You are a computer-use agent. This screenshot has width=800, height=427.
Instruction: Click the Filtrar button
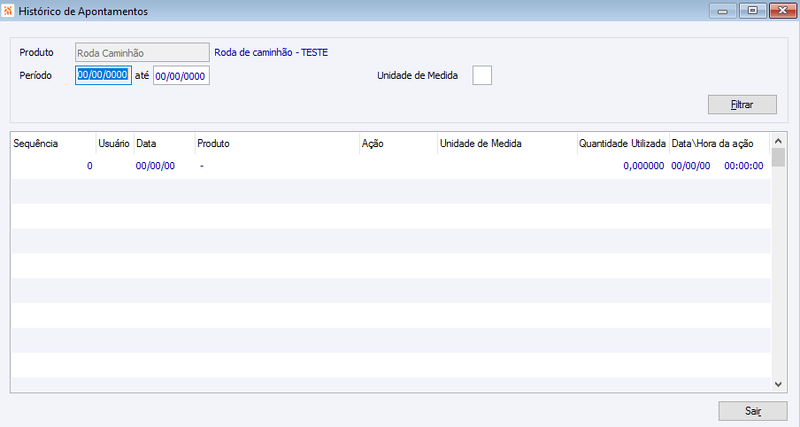[742, 105]
